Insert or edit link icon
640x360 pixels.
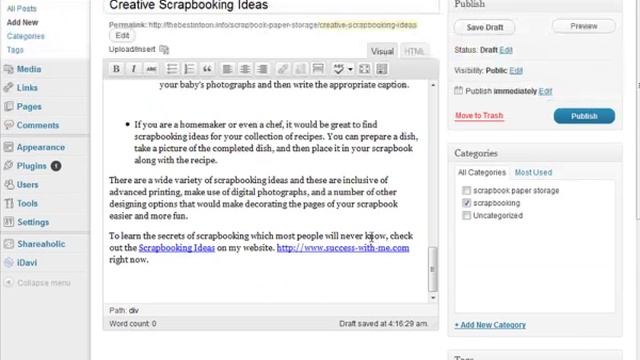282,69
